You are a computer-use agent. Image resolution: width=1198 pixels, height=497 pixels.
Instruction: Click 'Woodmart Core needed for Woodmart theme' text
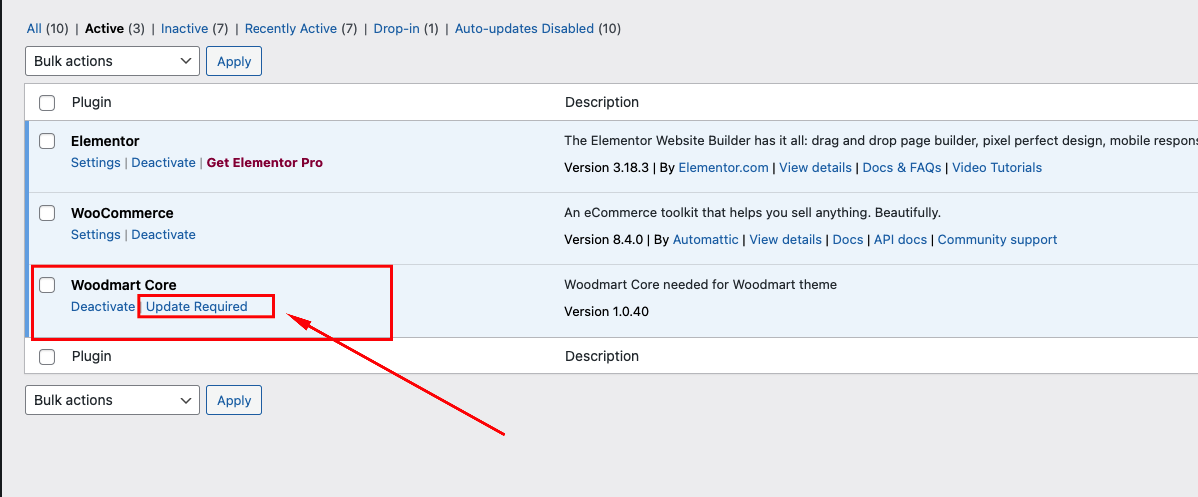[x=701, y=284]
